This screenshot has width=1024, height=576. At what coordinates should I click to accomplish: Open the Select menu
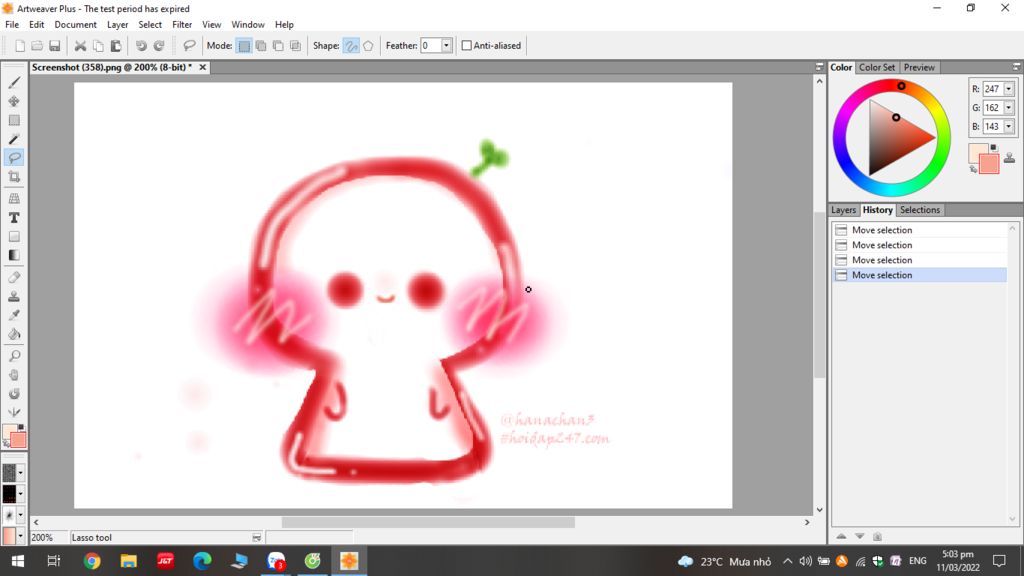pos(150,25)
